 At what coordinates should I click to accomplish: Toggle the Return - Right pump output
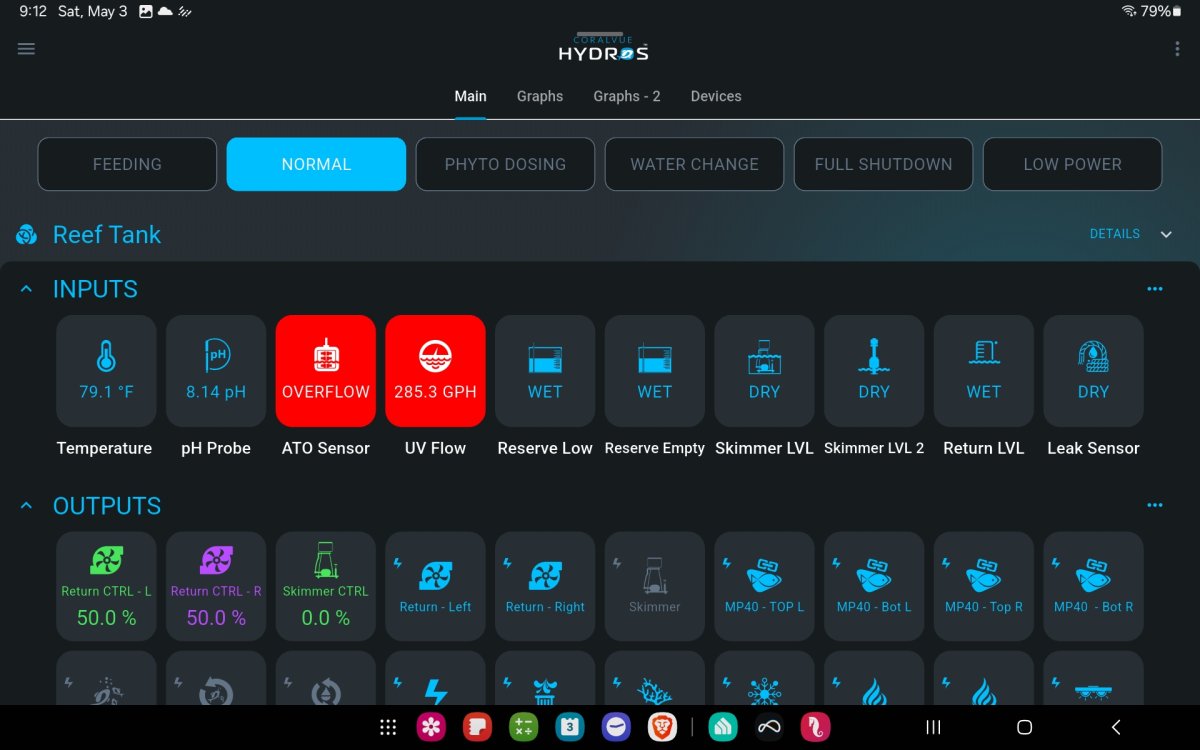545,586
